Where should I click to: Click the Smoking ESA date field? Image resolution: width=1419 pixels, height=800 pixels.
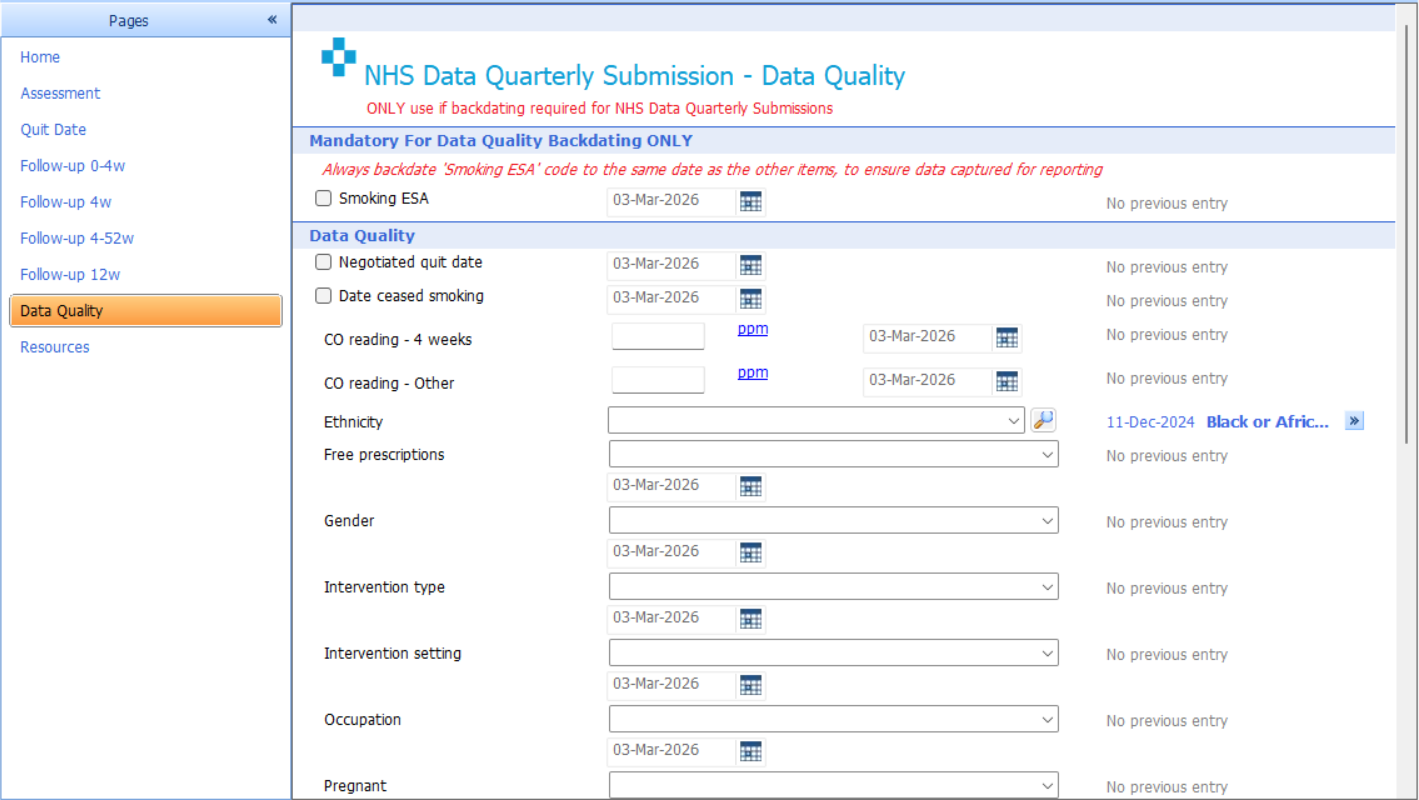coord(672,200)
